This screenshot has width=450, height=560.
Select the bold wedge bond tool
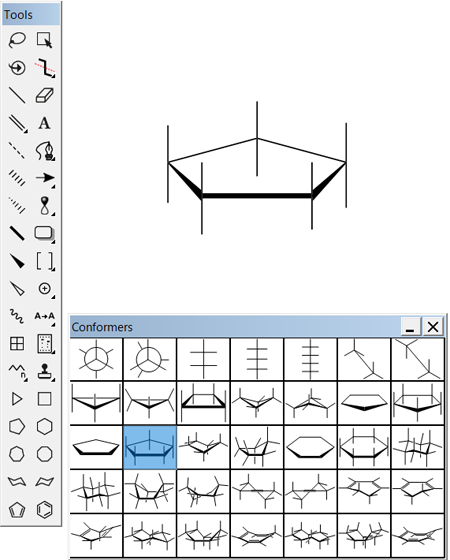pyautogui.click(x=17, y=261)
